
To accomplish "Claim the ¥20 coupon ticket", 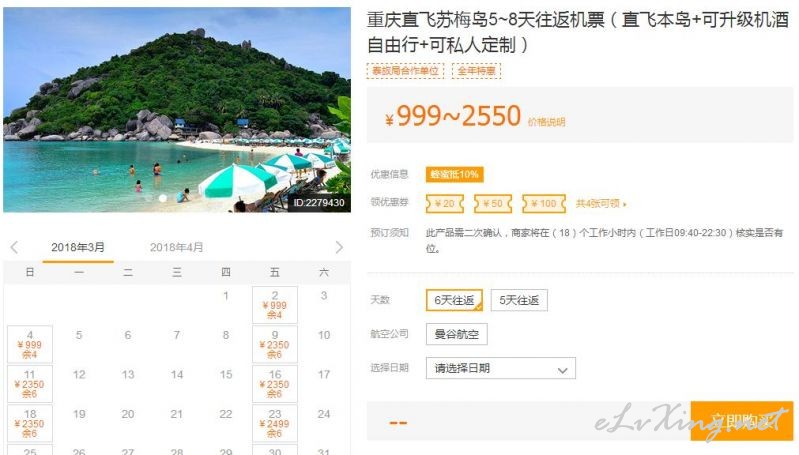I will click(x=445, y=204).
